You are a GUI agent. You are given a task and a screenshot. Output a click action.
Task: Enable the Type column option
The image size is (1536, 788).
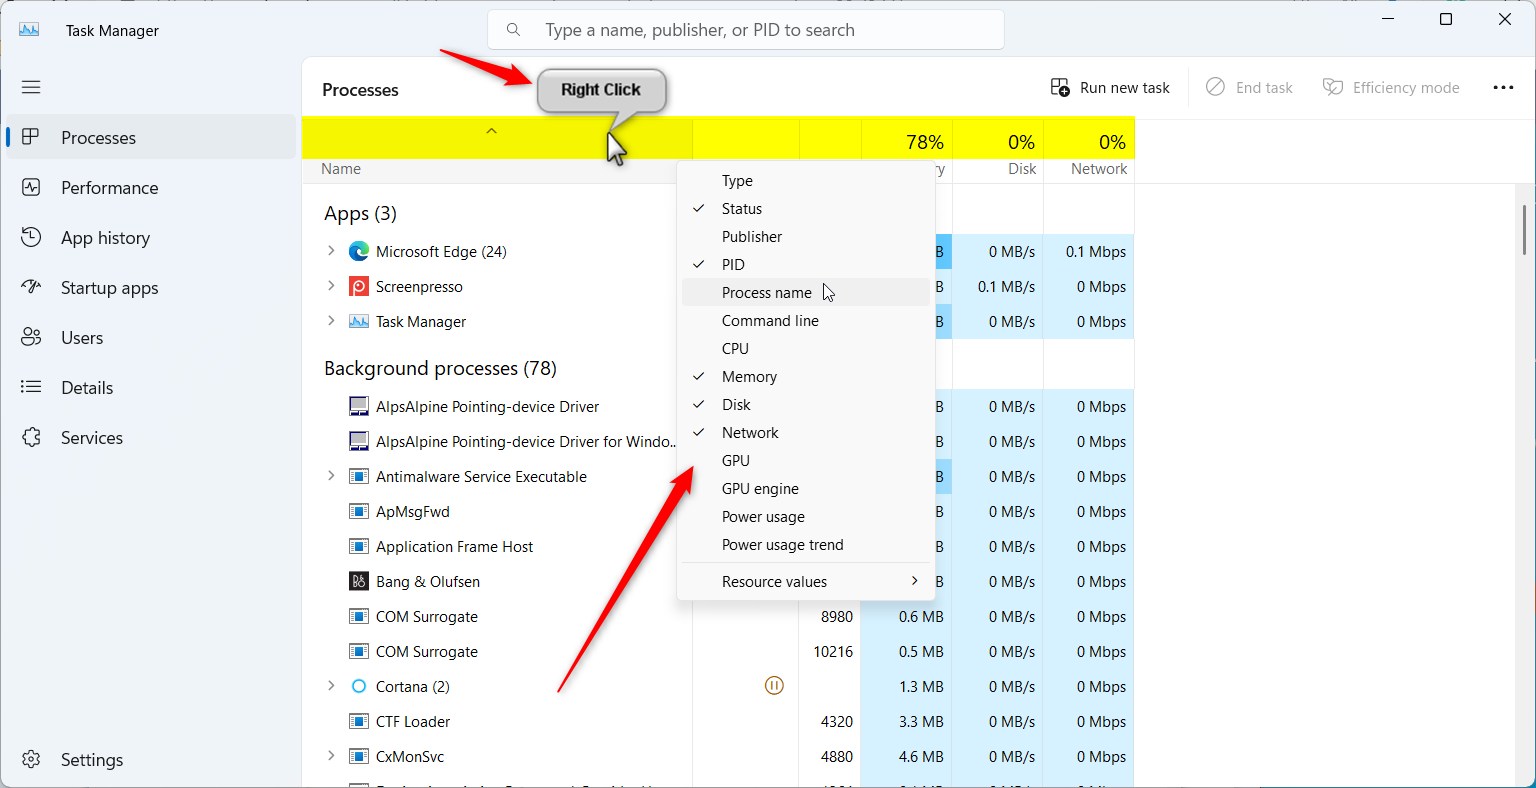(x=806, y=180)
